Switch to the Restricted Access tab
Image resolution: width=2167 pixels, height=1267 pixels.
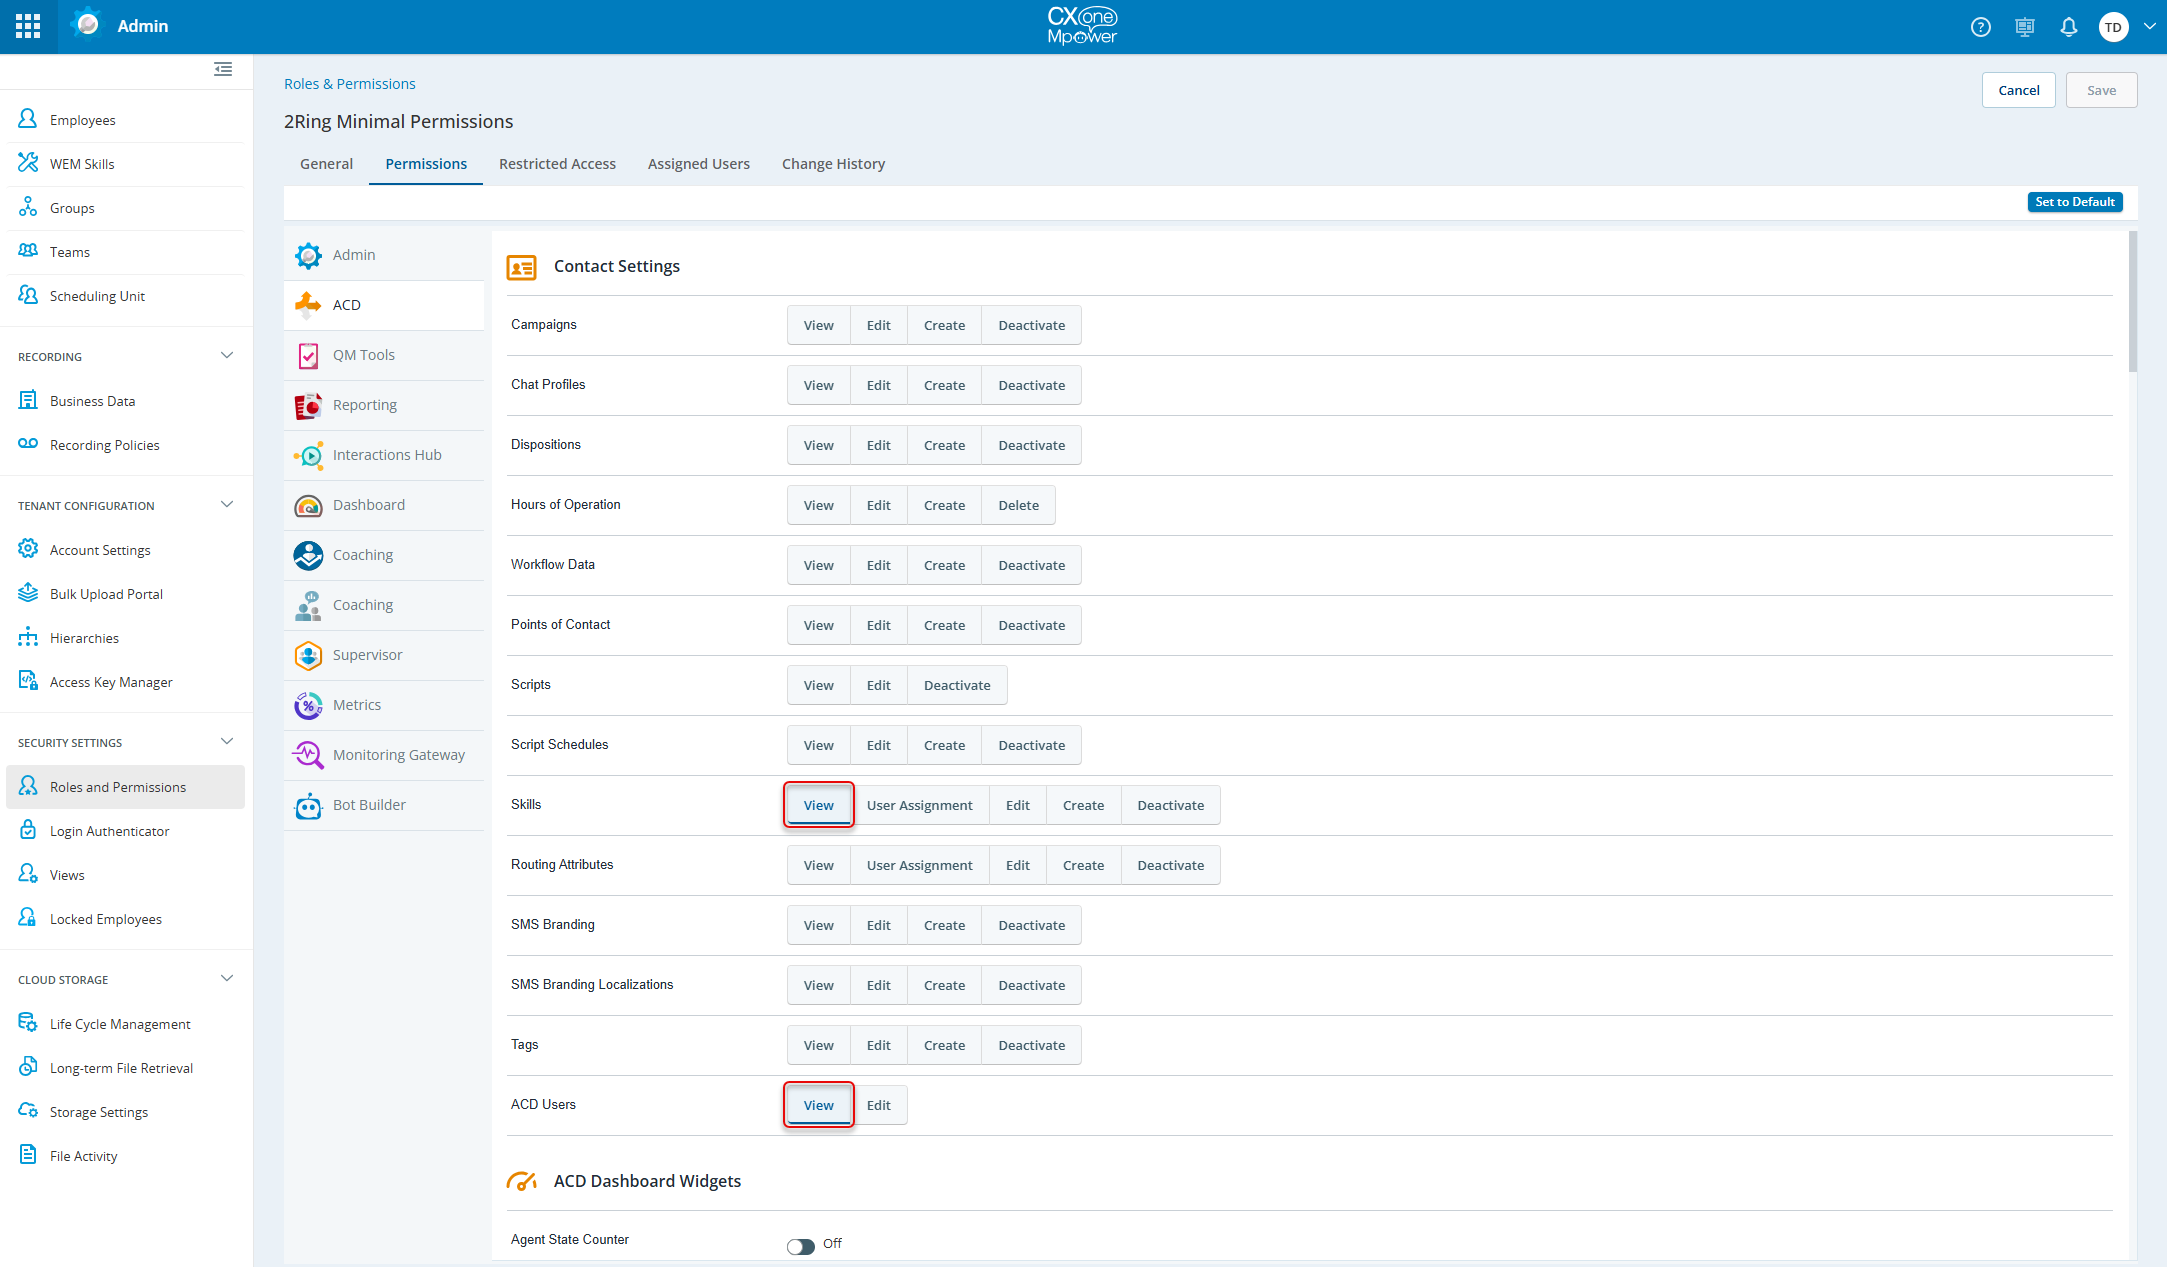(x=557, y=164)
